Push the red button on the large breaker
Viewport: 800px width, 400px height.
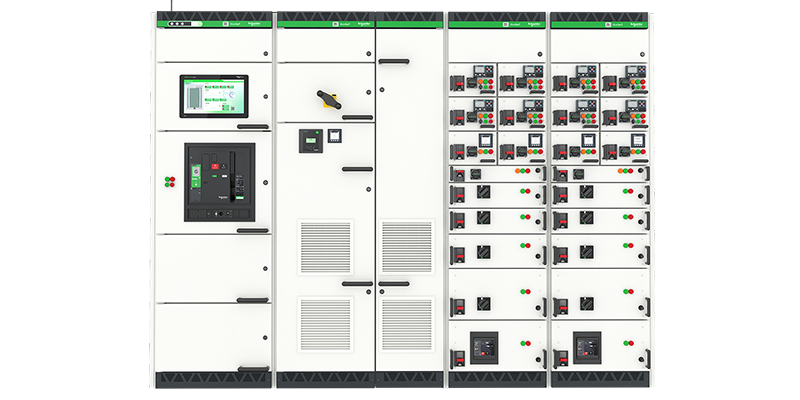[215, 166]
